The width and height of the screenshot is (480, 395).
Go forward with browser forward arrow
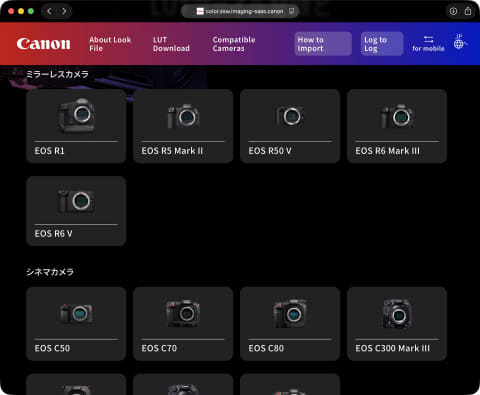pos(64,11)
